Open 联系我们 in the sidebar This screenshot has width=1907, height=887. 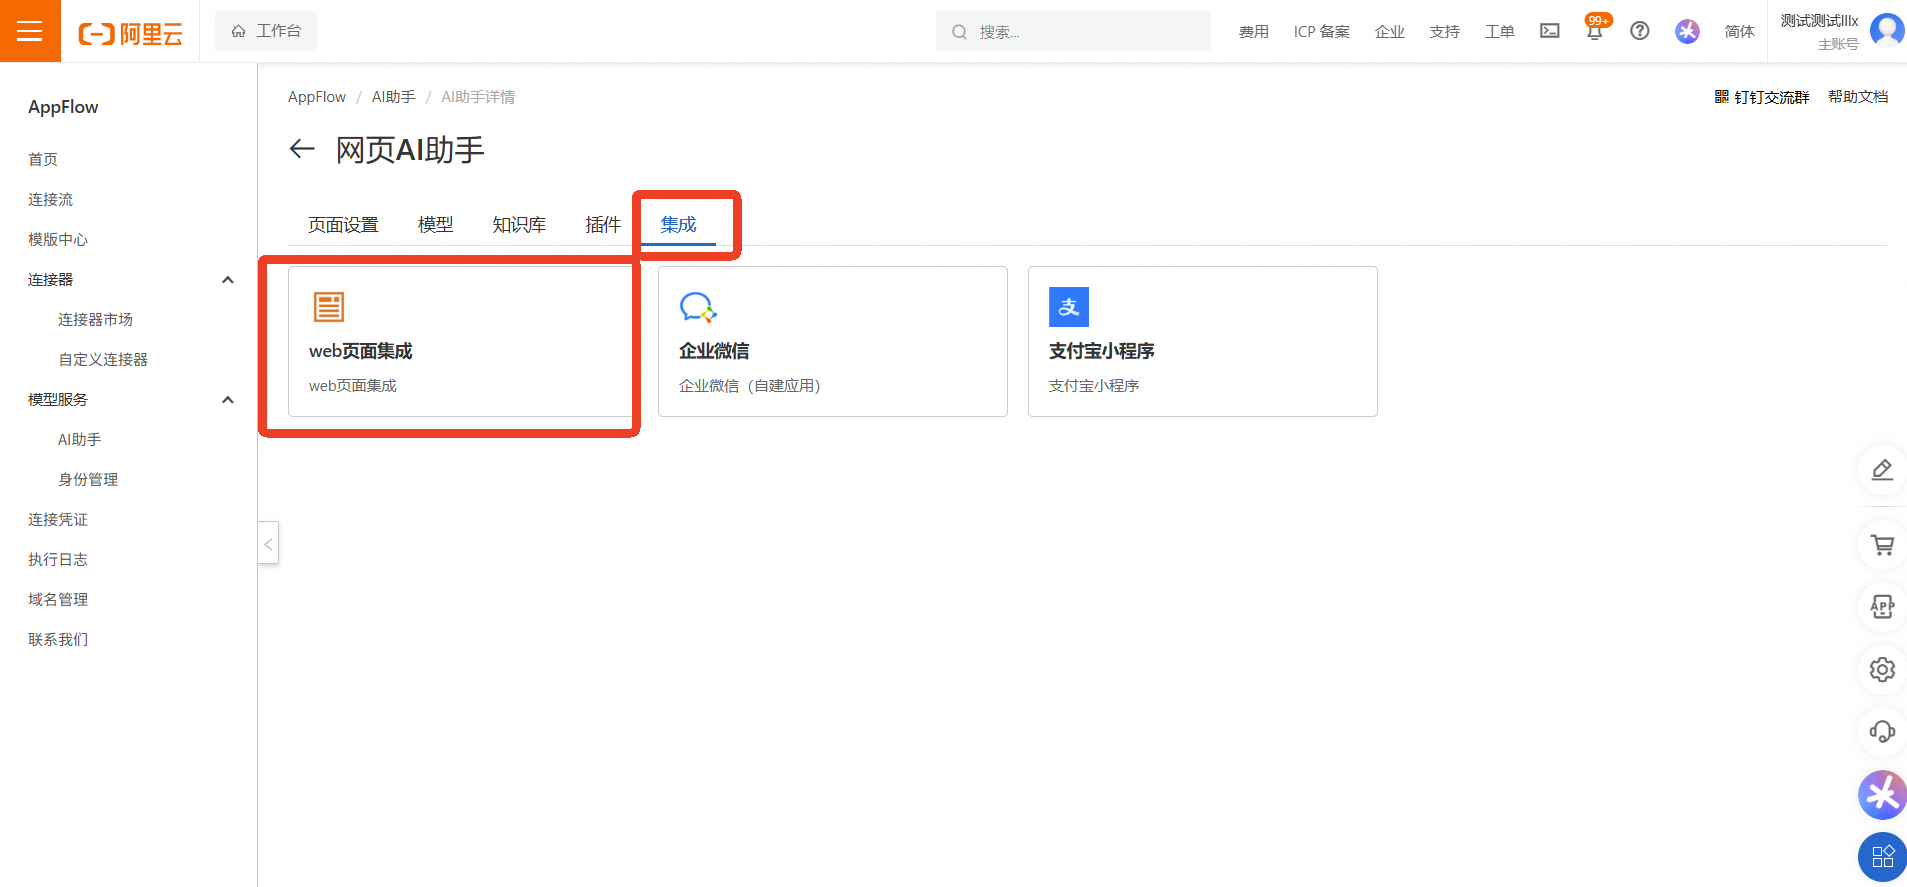pyautogui.click(x=58, y=640)
